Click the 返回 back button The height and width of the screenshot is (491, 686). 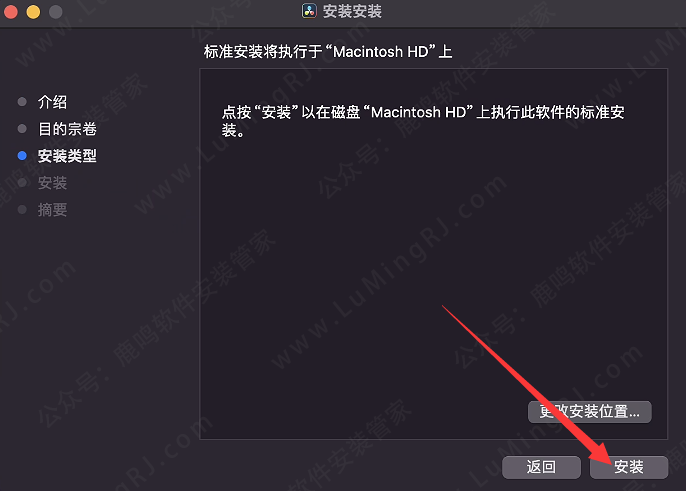(541, 467)
